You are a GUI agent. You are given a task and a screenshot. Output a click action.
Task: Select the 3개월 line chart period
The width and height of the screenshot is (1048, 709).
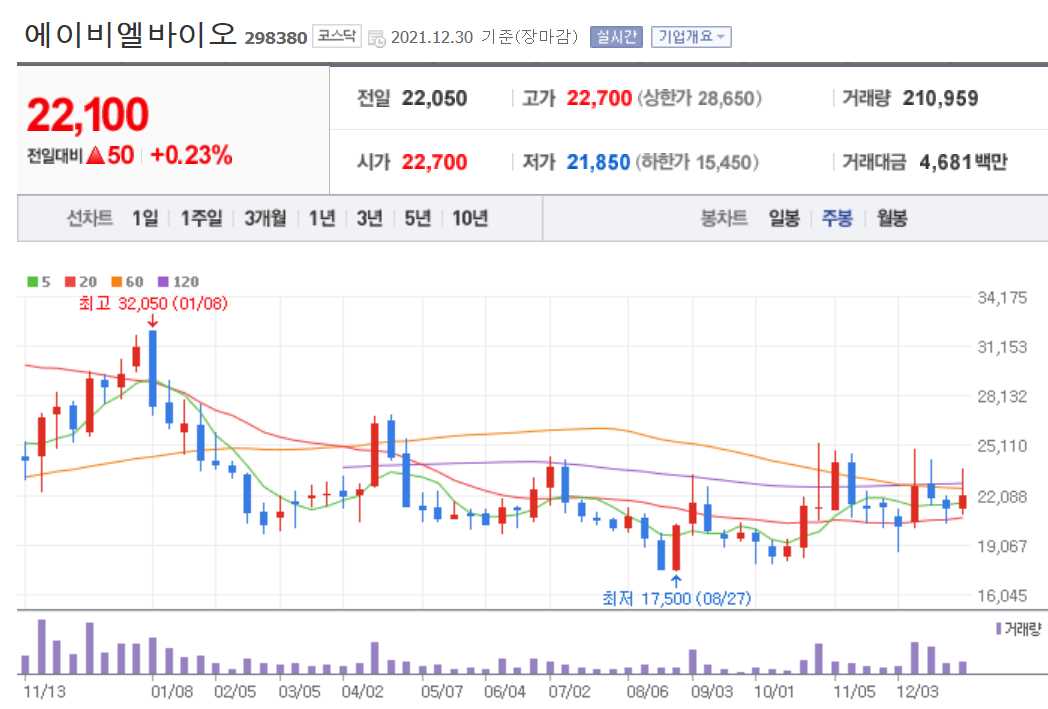coord(265,218)
